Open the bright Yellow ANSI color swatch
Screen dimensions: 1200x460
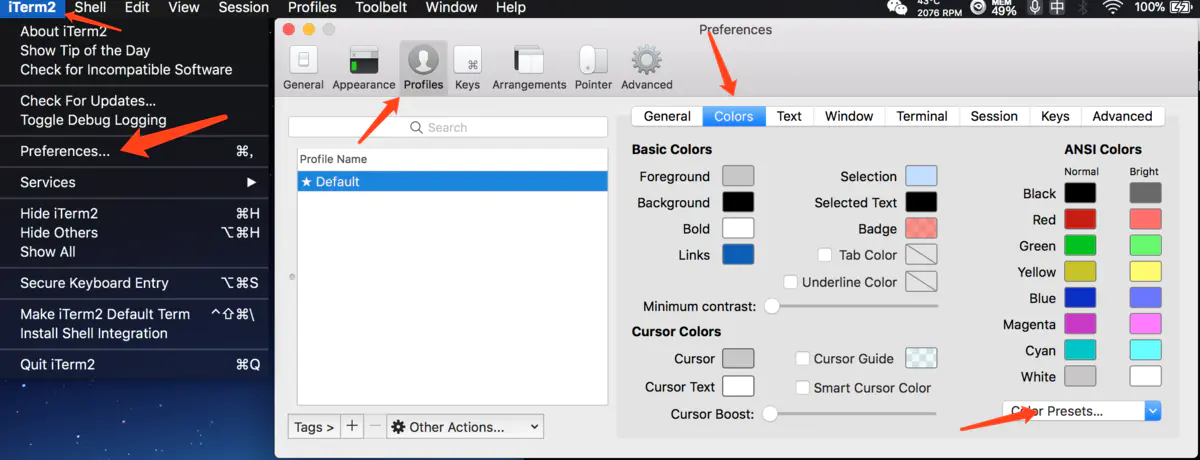[x=1145, y=271]
